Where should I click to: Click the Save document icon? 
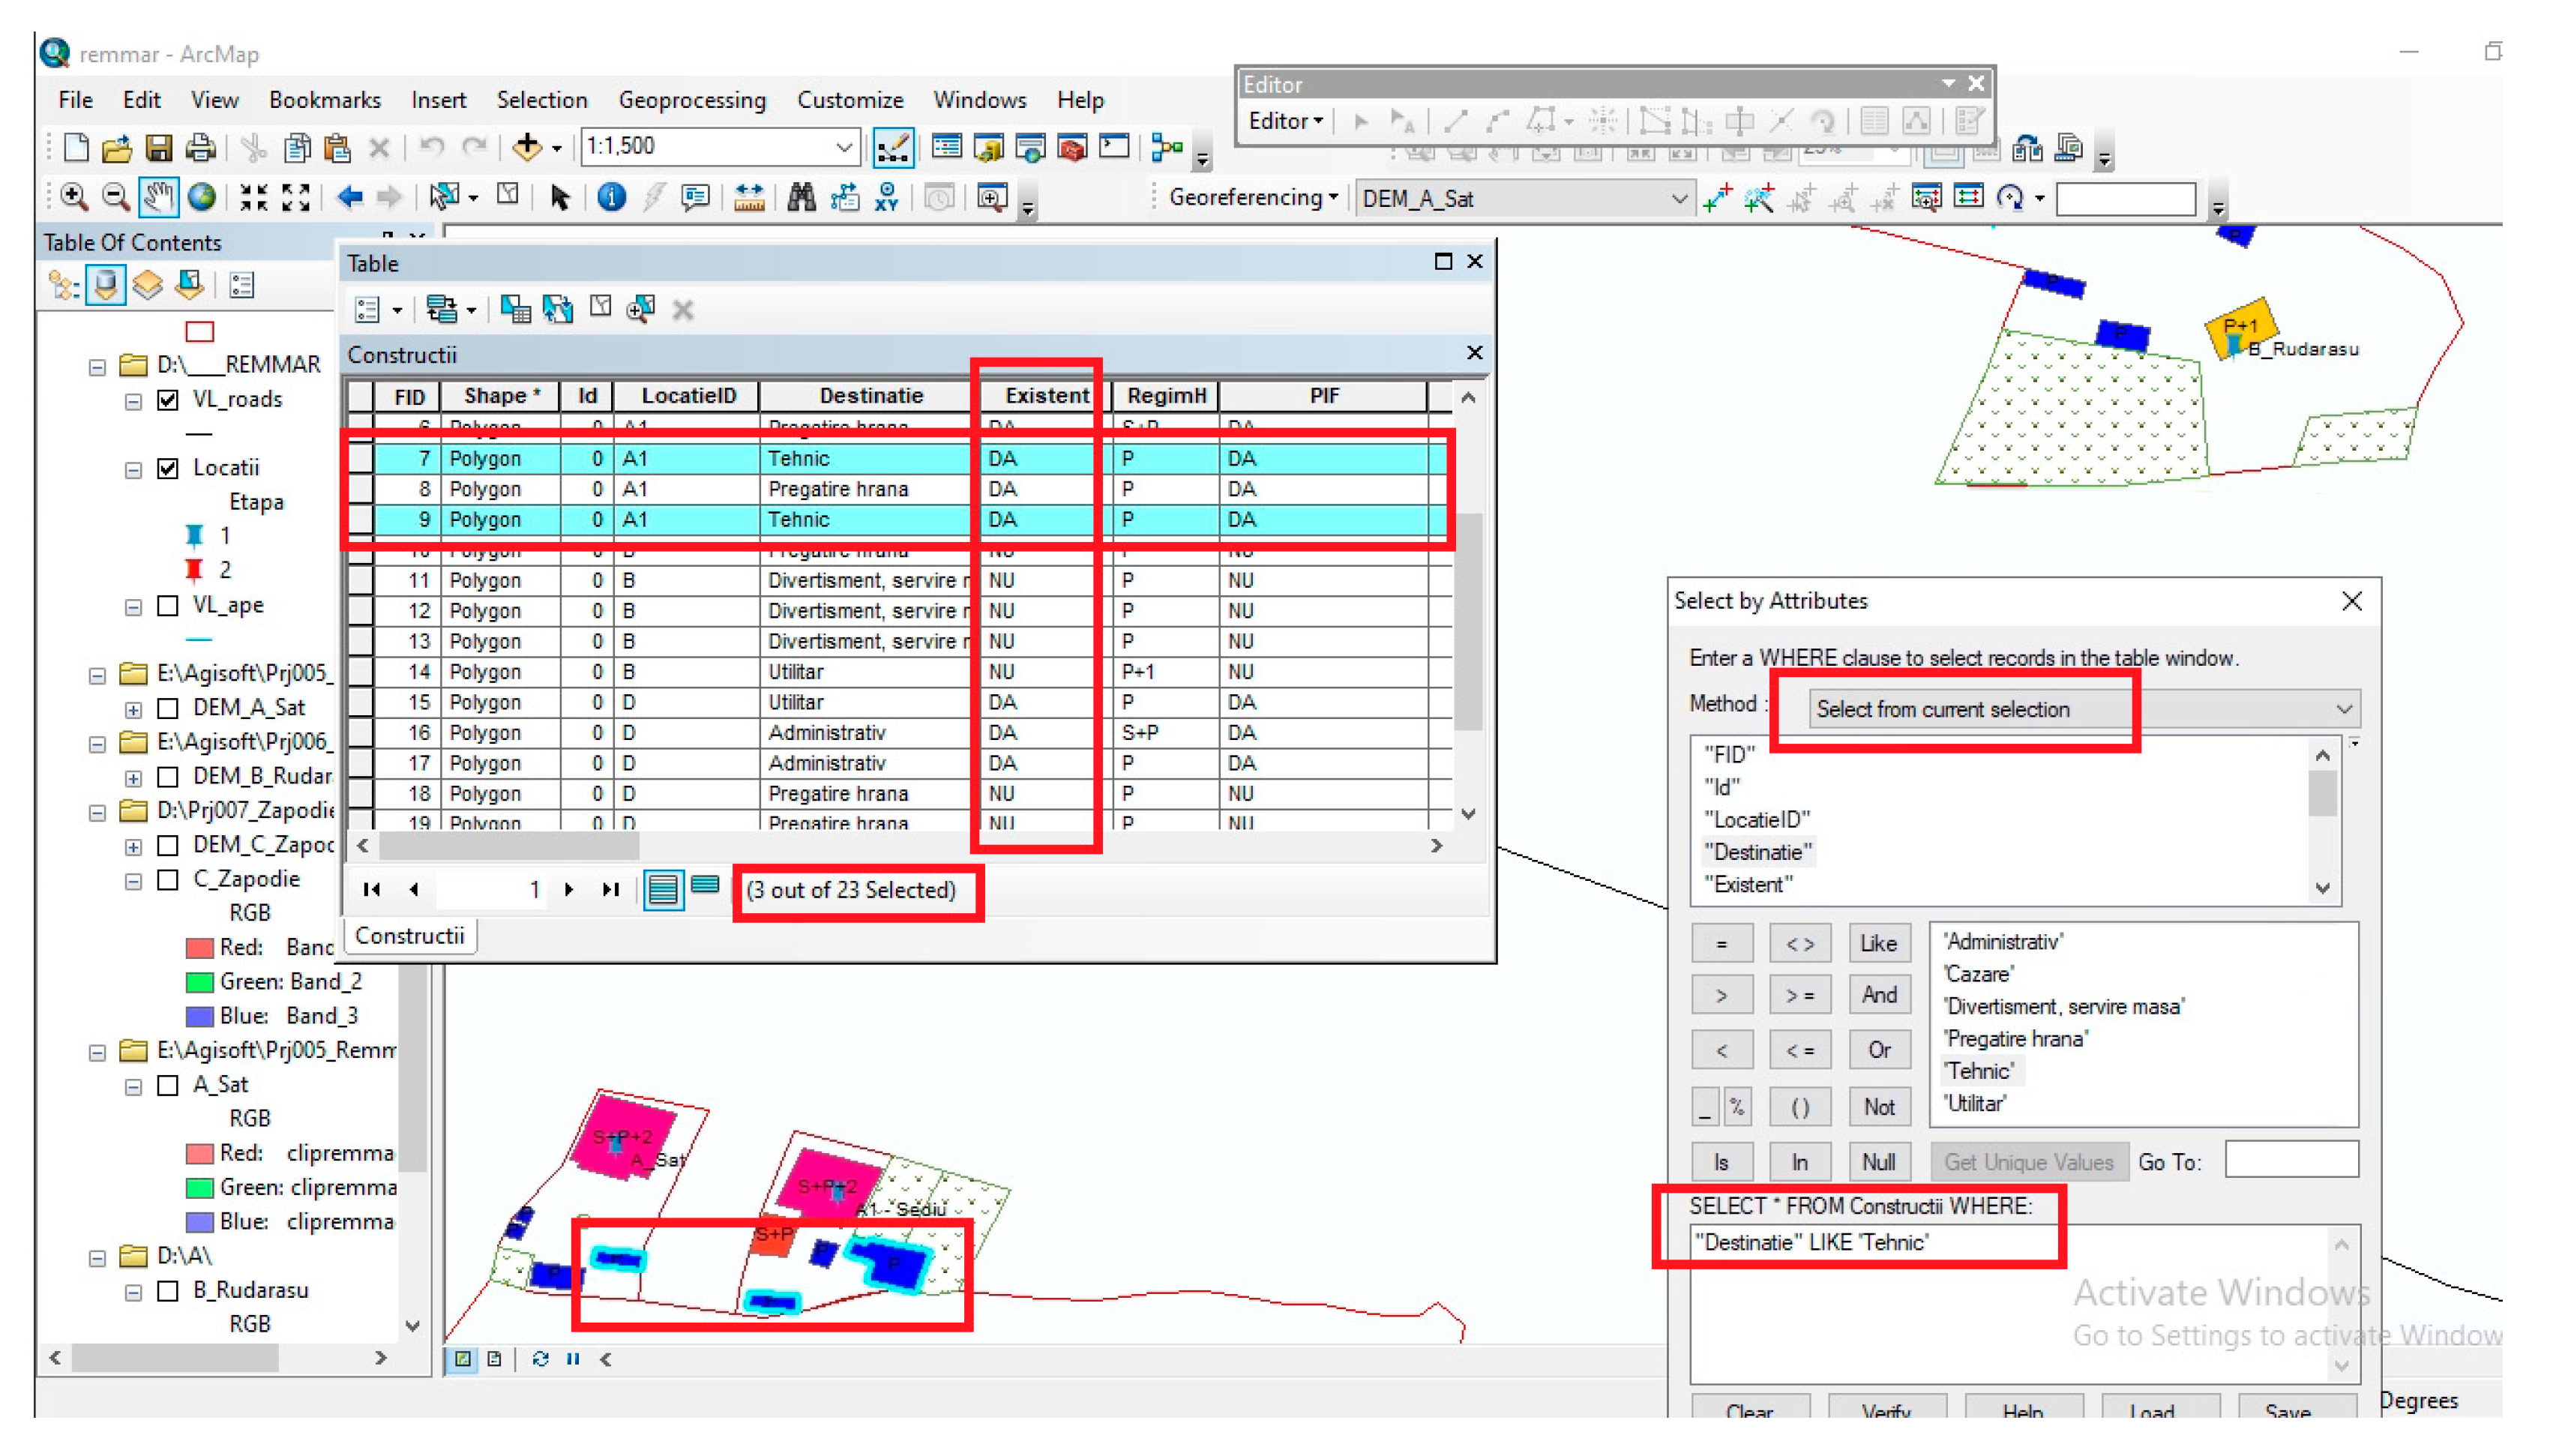(158, 148)
